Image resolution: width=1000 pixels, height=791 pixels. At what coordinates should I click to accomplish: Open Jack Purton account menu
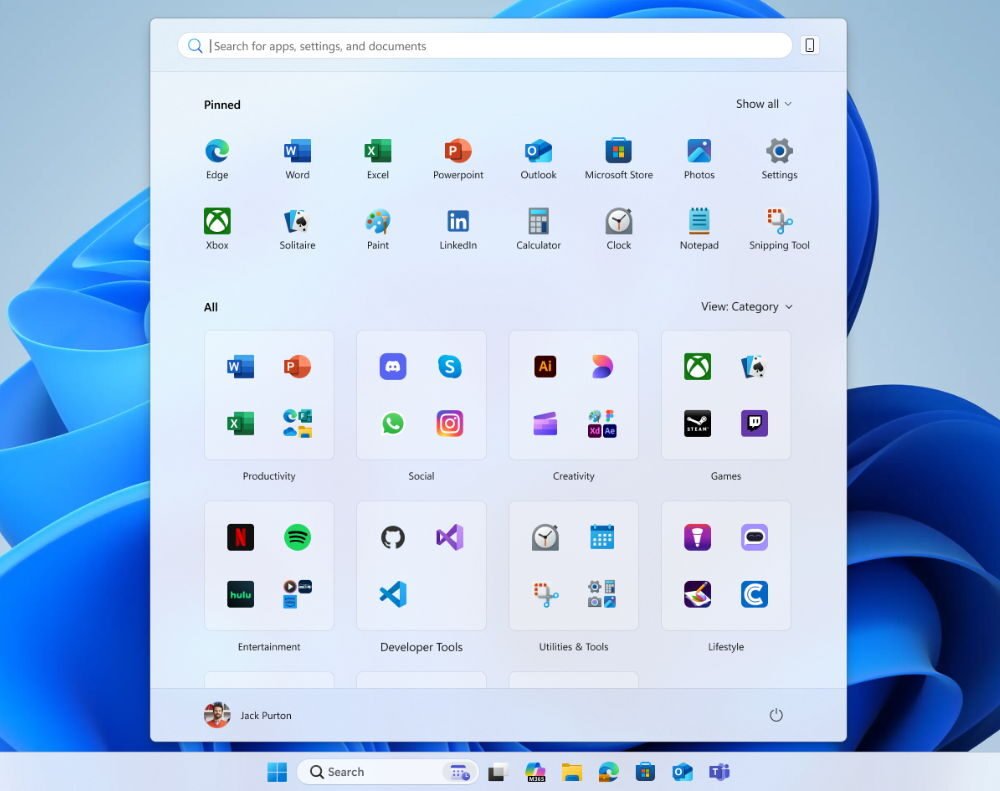tap(247, 715)
